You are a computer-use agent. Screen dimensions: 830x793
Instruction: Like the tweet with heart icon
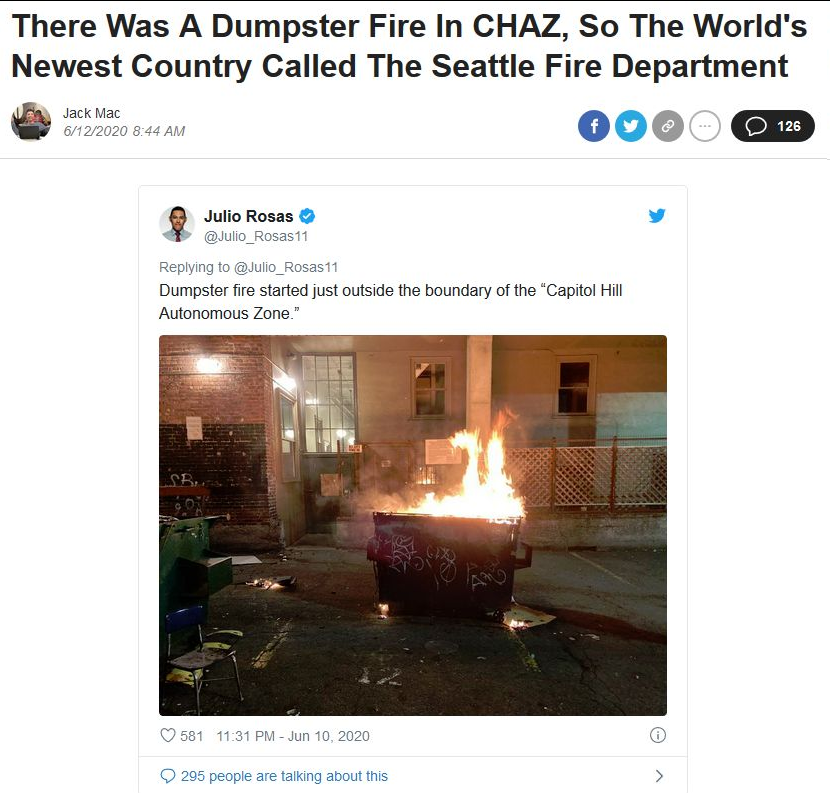(168, 735)
